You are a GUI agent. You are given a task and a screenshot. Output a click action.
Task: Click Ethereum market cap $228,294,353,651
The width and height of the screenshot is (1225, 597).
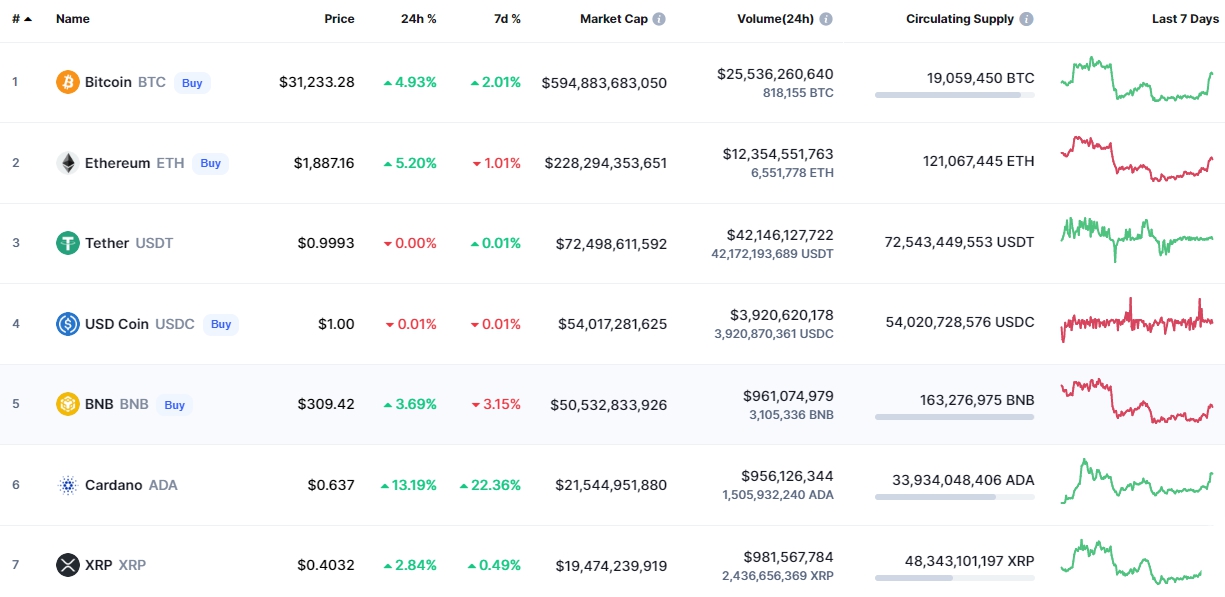coord(606,163)
